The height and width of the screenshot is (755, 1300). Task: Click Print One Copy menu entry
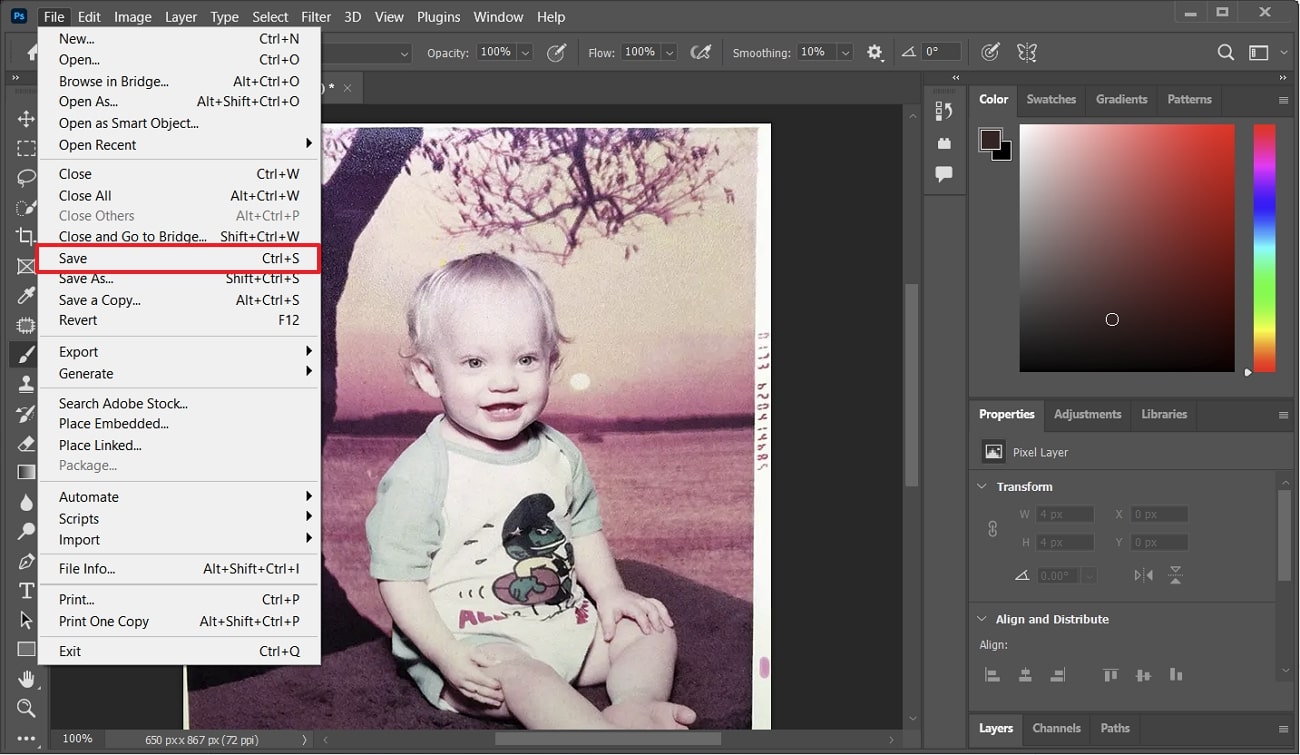(104, 622)
